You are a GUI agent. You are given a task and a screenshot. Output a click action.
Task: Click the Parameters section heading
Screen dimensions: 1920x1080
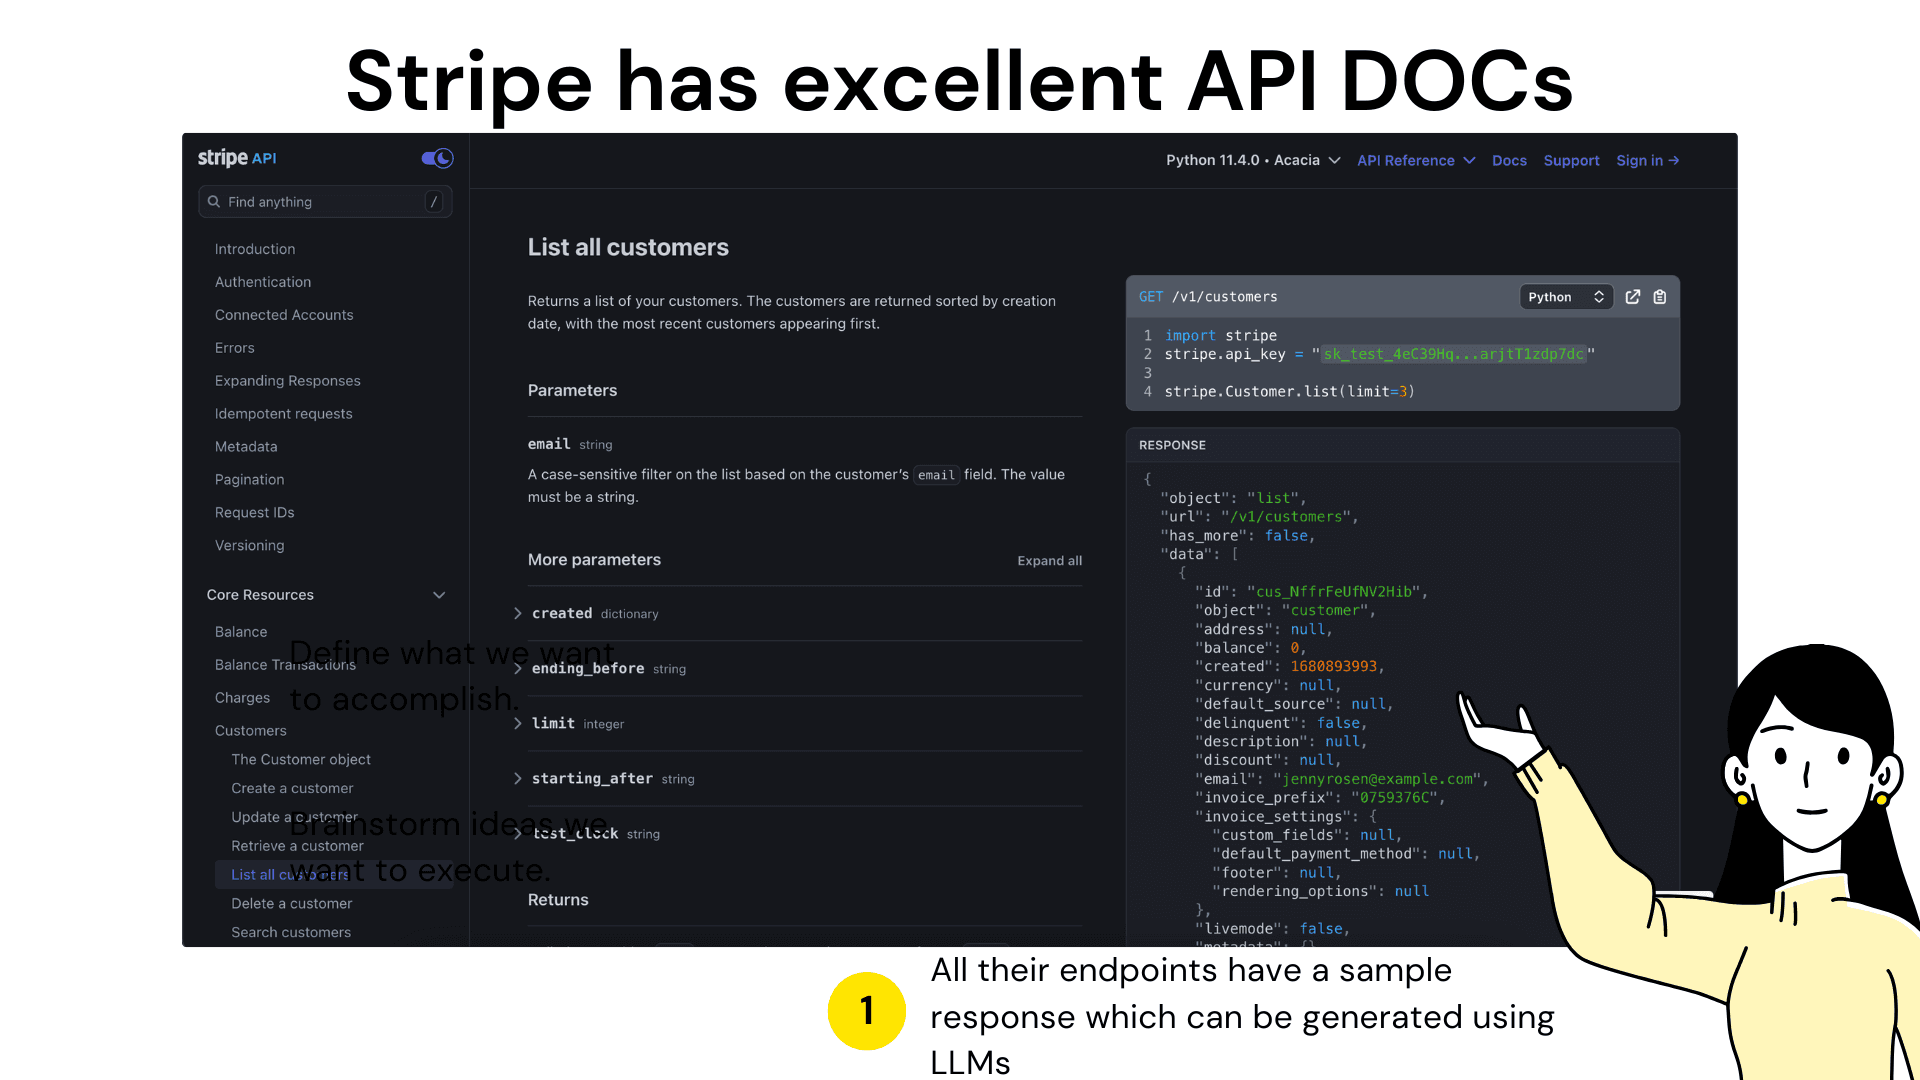572,391
